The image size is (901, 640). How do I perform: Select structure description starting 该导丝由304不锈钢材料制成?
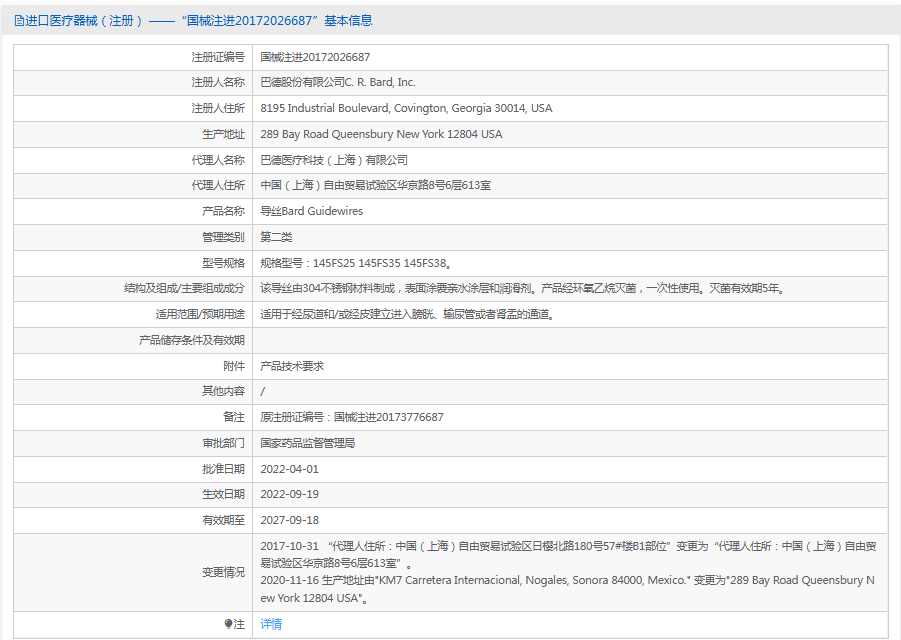click(523, 288)
